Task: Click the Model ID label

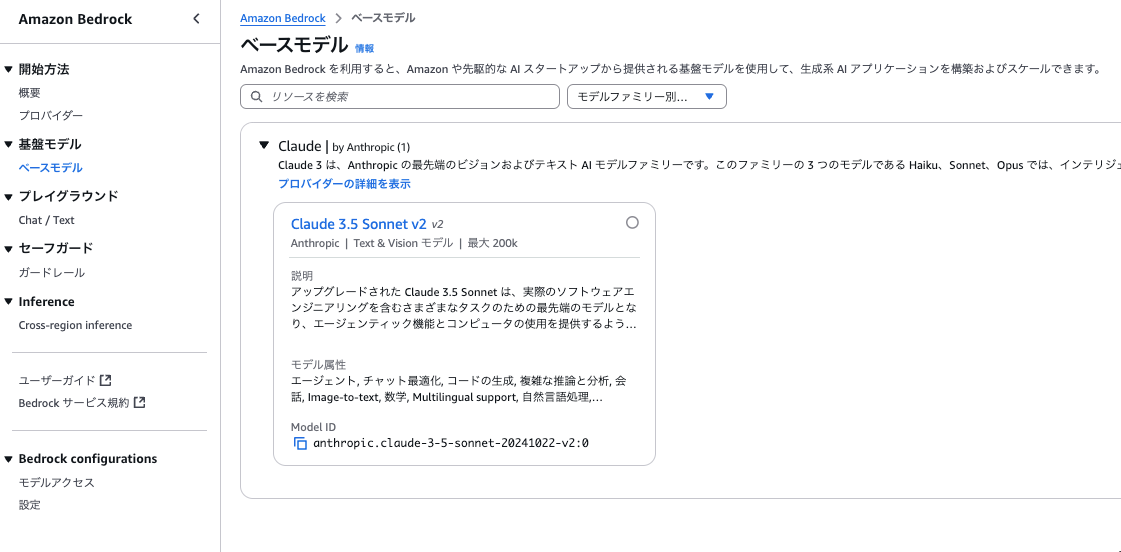Action: pyautogui.click(x=313, y=427)
